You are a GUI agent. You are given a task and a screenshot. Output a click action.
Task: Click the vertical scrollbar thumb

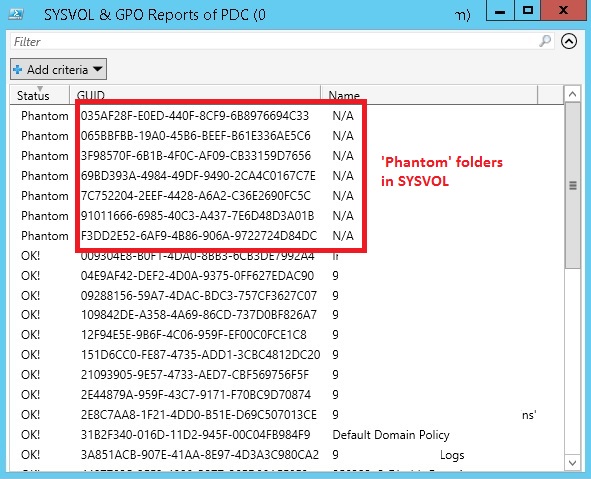click(573, 185)
